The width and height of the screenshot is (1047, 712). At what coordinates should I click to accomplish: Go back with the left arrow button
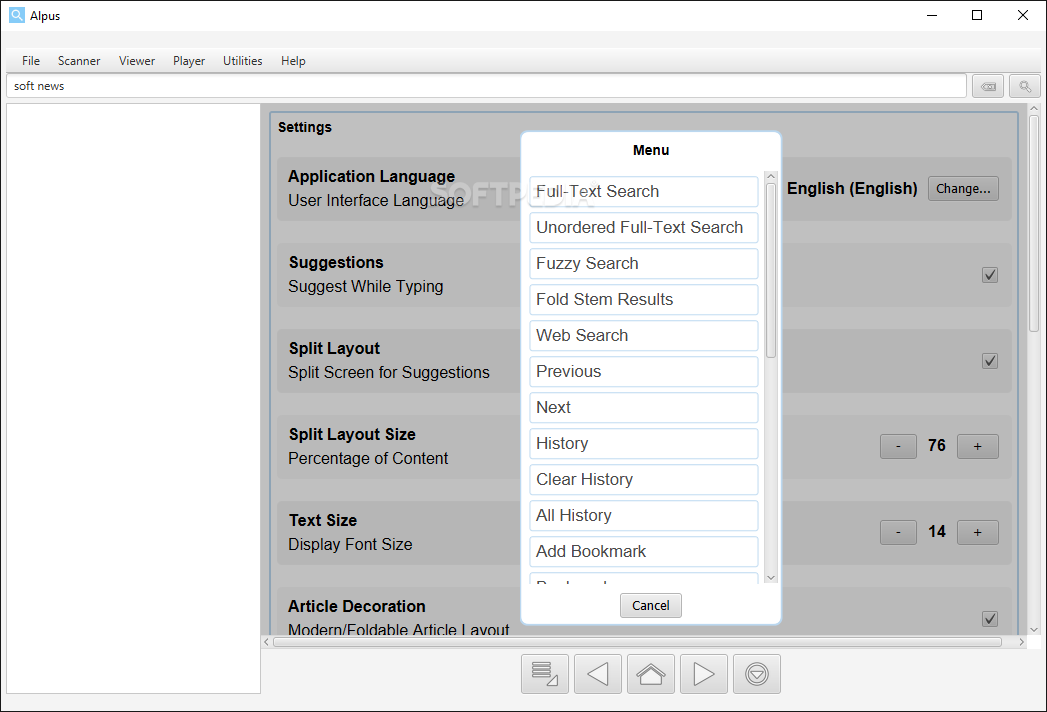click(598, 674)
